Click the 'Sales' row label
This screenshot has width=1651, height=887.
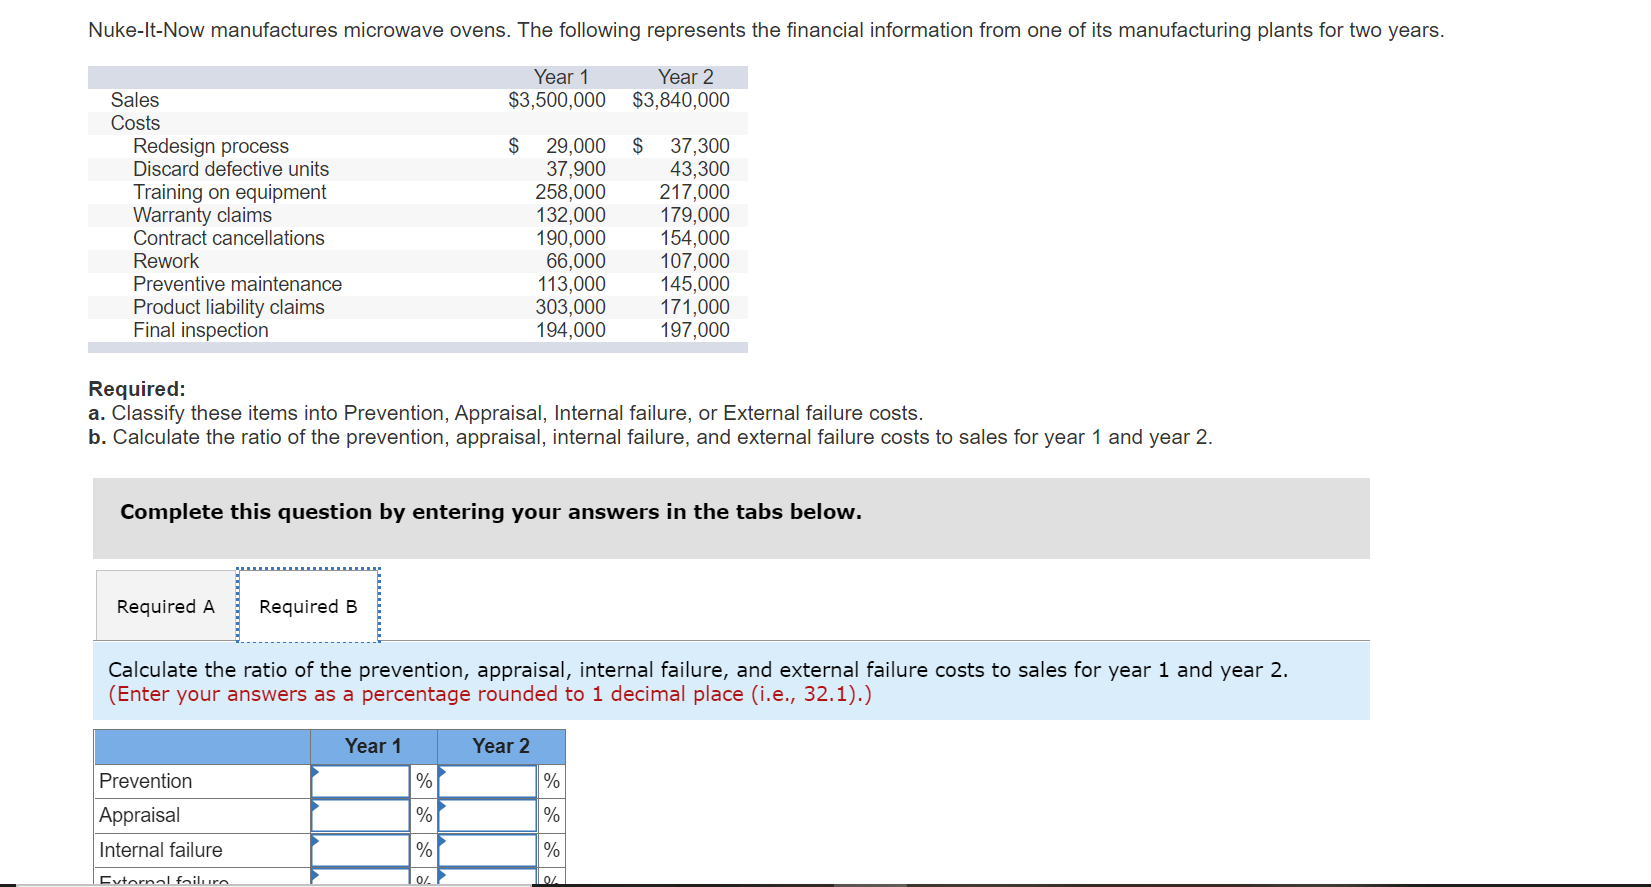tap(135, 100)
